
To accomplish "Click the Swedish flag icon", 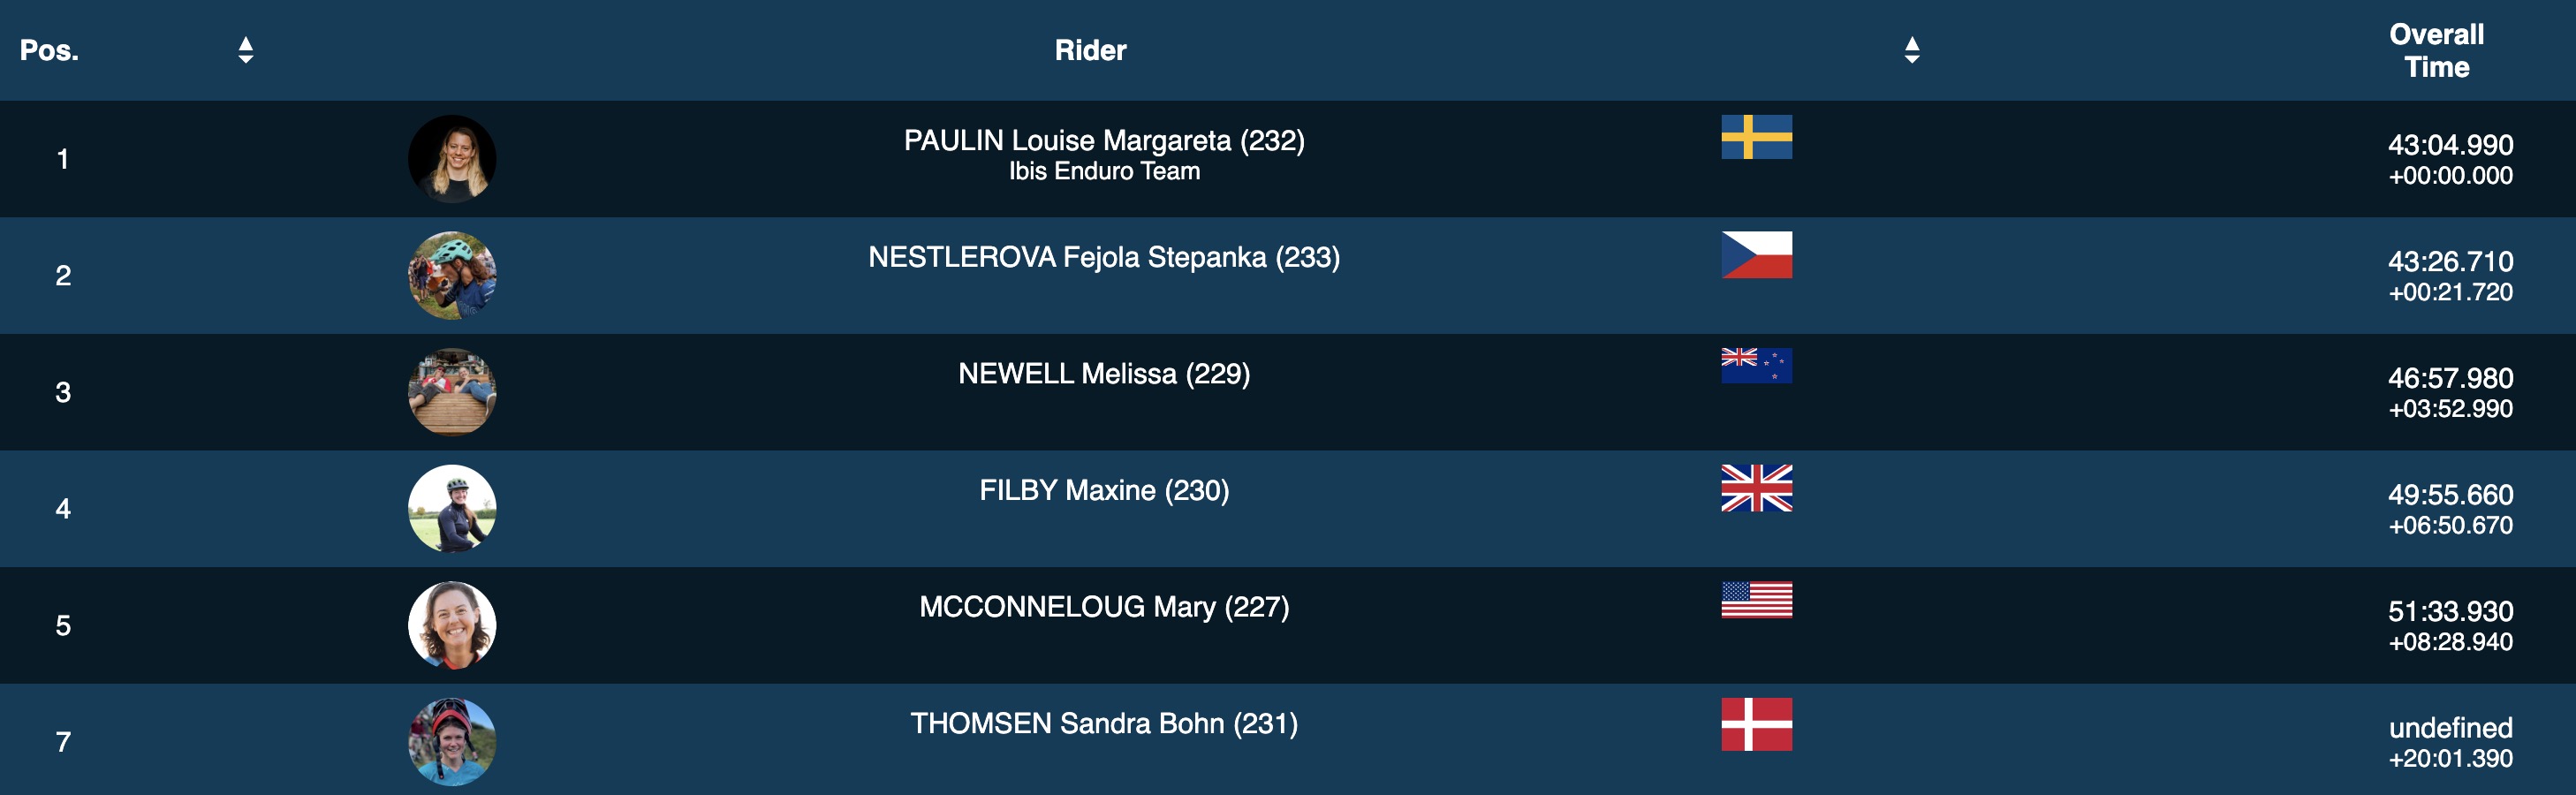I will pyautogui.click(x=1756, y=137).
